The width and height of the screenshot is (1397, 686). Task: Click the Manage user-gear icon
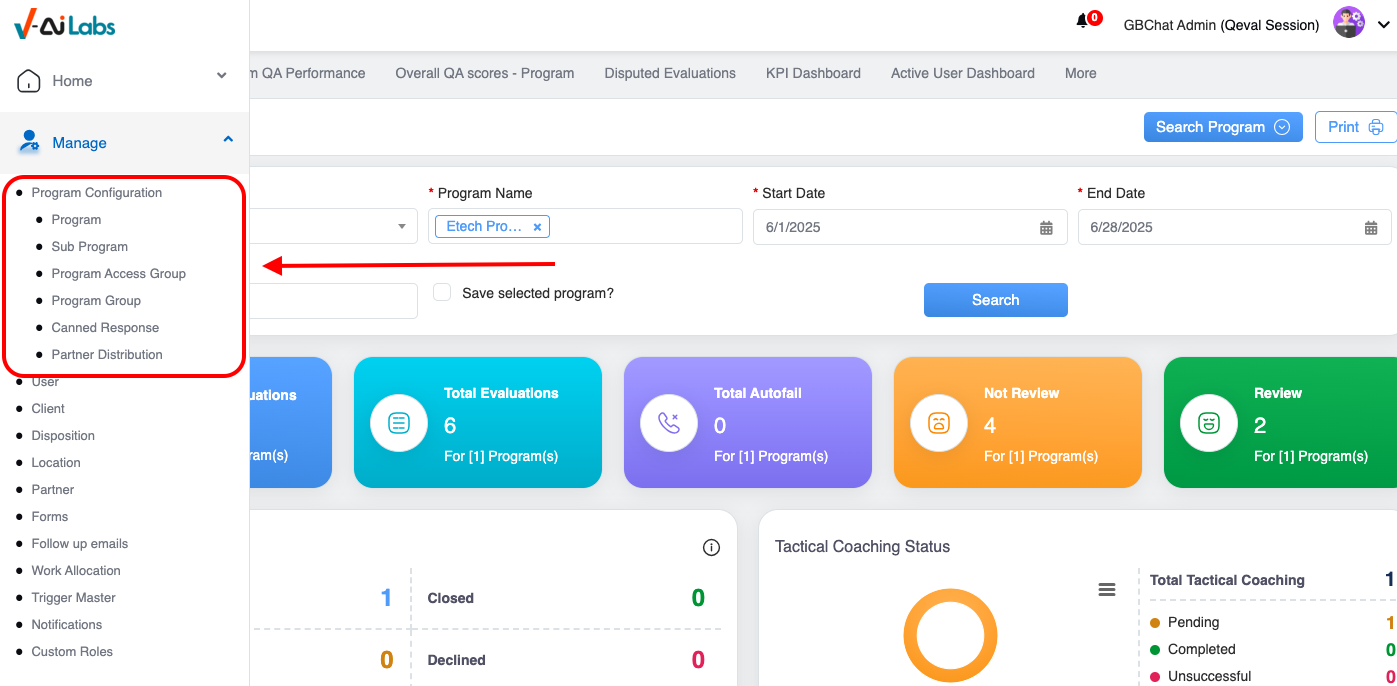[30, 142]
